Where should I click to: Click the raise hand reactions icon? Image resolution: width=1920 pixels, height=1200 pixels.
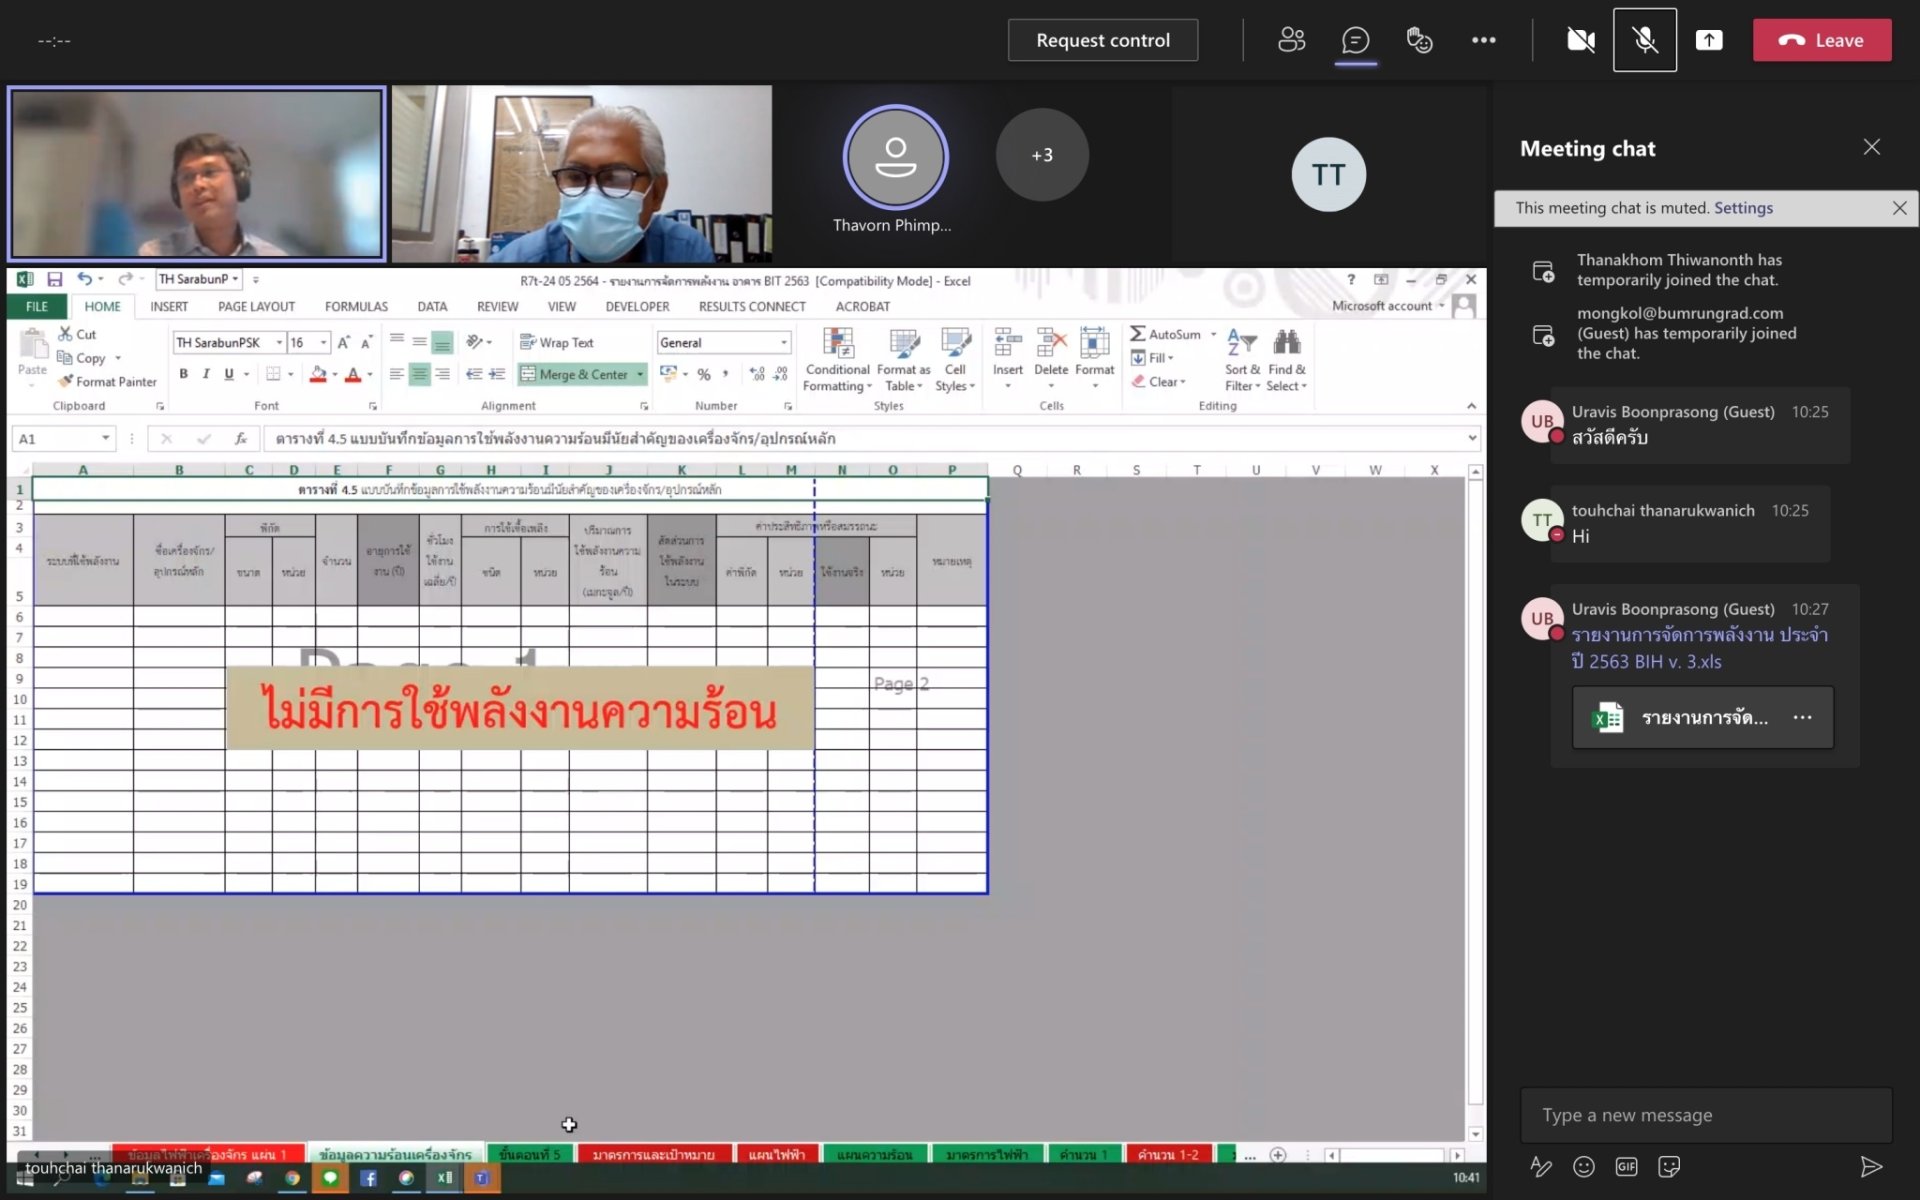click(x=1419, y=40)
